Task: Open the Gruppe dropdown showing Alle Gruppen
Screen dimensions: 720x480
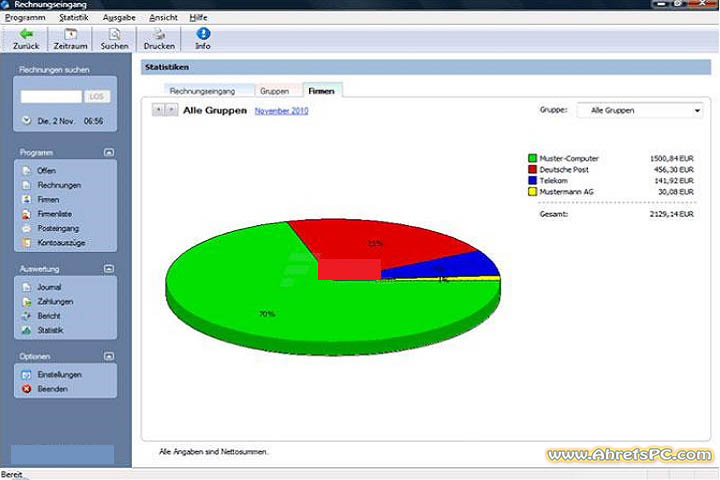Action: click(640, 110)
